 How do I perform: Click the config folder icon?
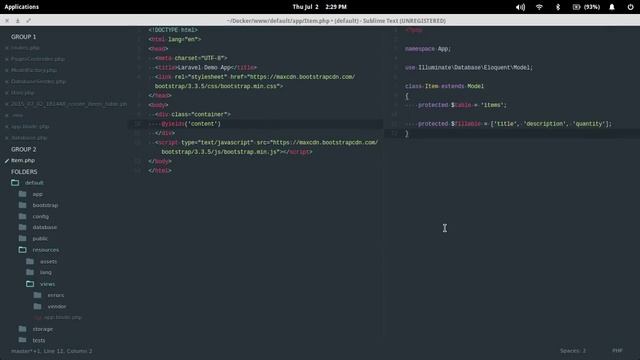click(x=22, y=216)
